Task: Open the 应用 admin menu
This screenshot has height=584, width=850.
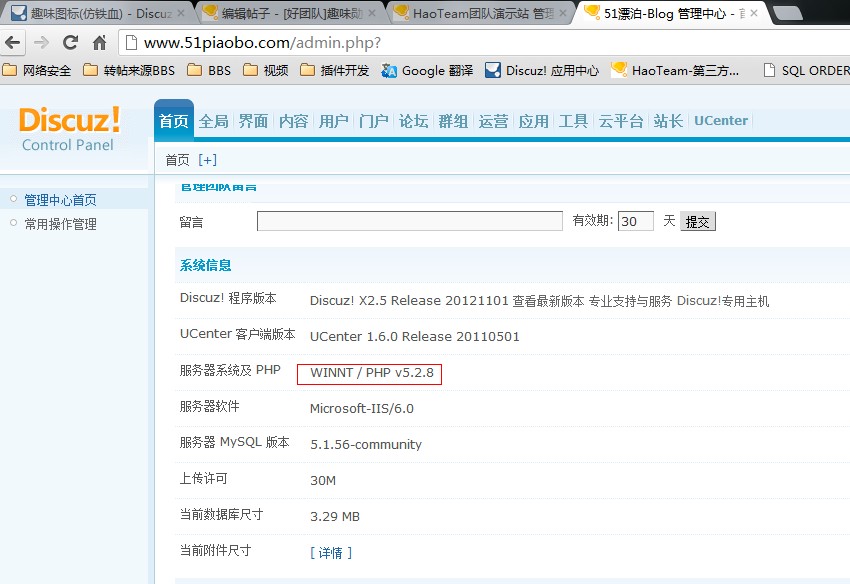Action: point(533,121)
